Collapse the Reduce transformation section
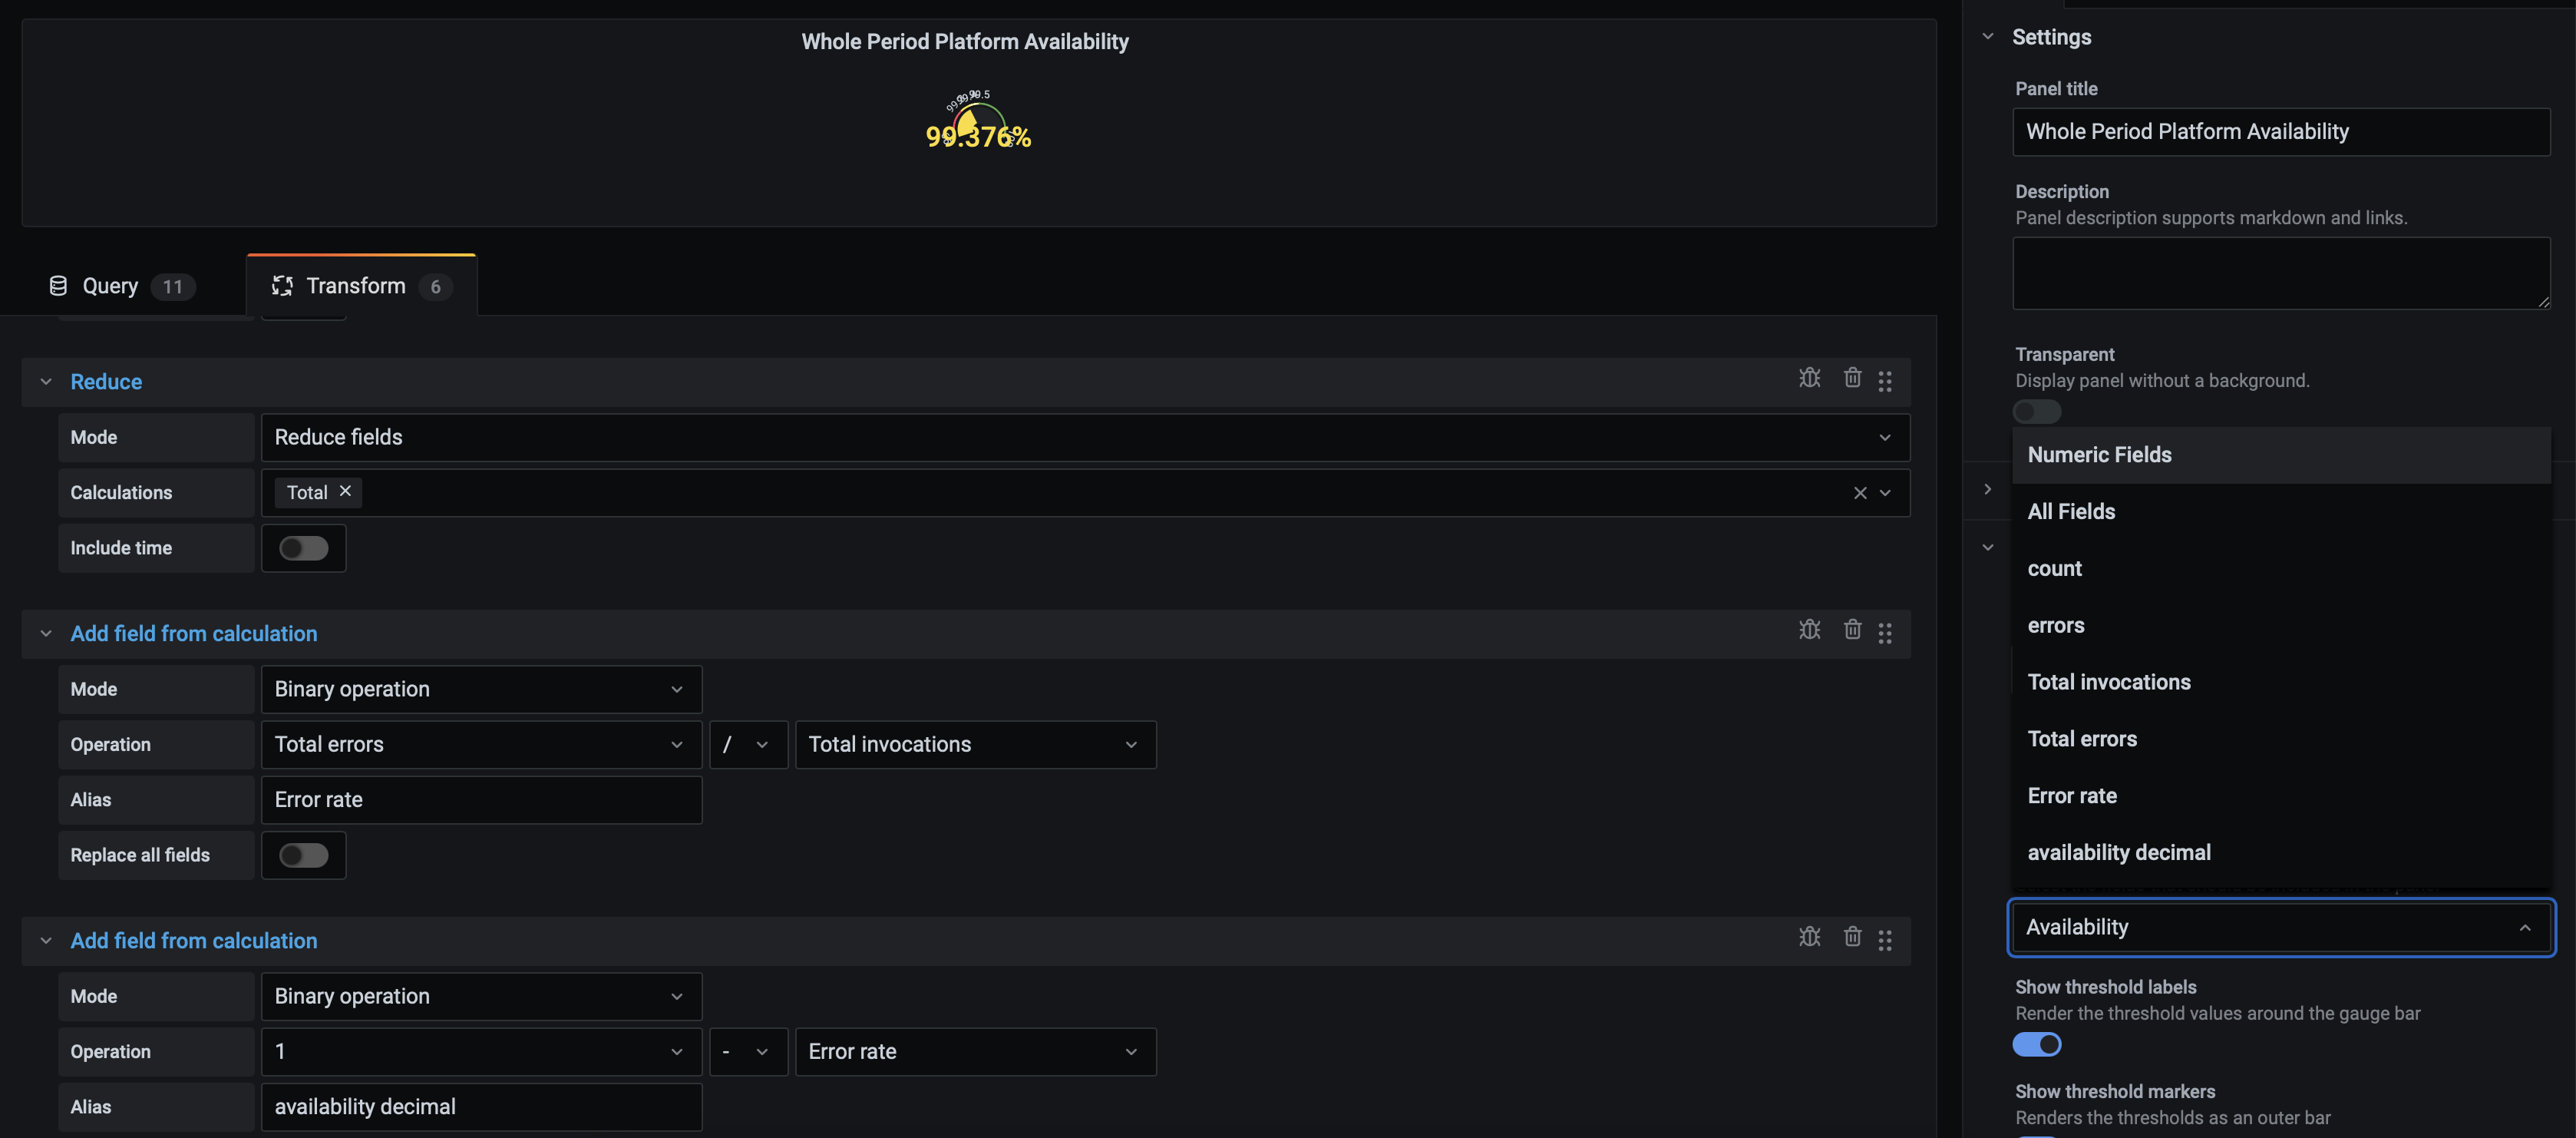Screen dimensions: 2576x1138 tap(45, 381)
